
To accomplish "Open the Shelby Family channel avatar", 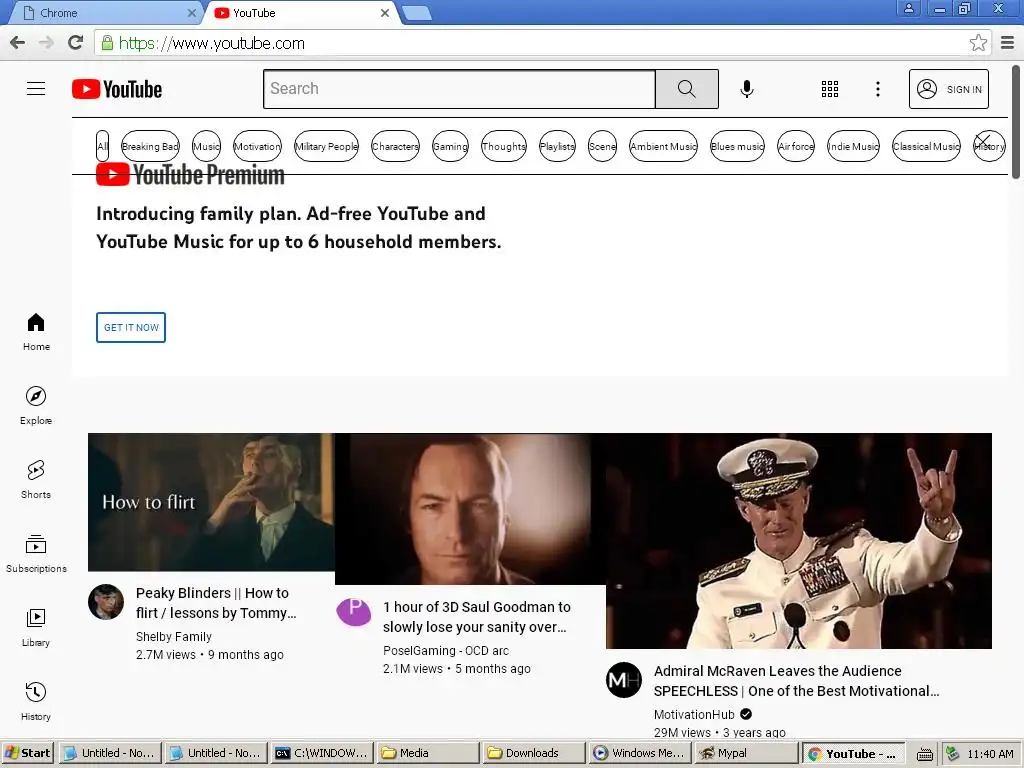I will click(106, 601).
